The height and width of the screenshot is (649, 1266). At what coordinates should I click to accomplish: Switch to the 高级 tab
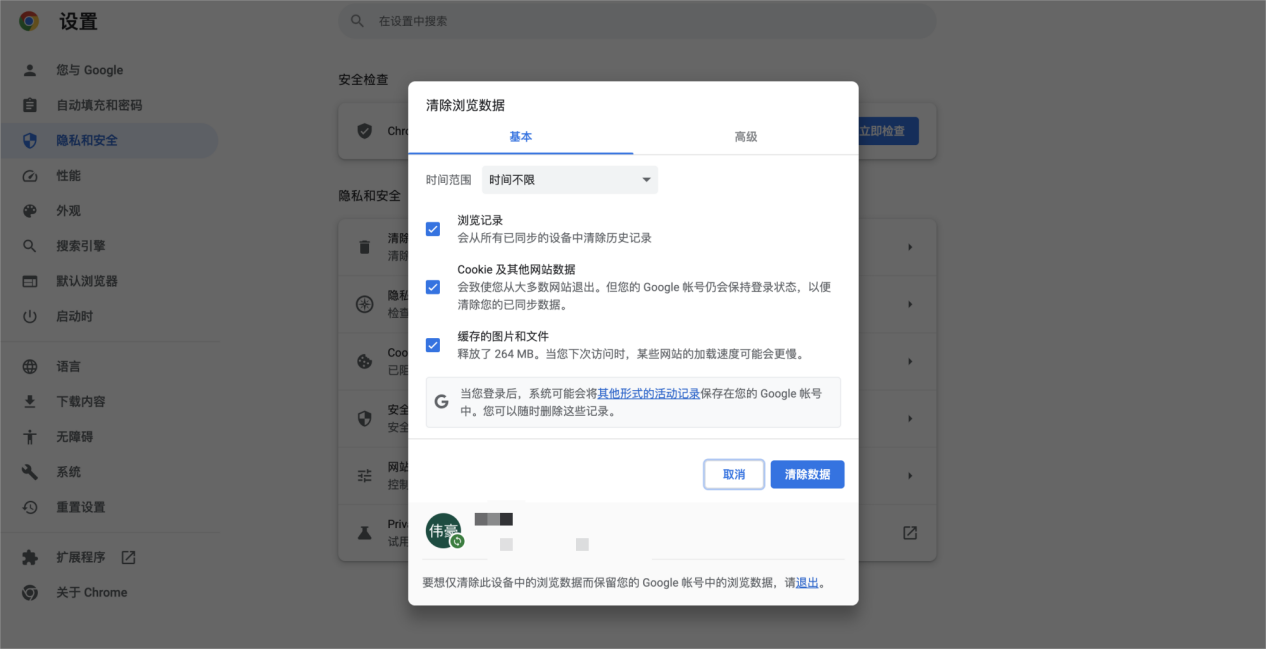[x=746, y=137]
